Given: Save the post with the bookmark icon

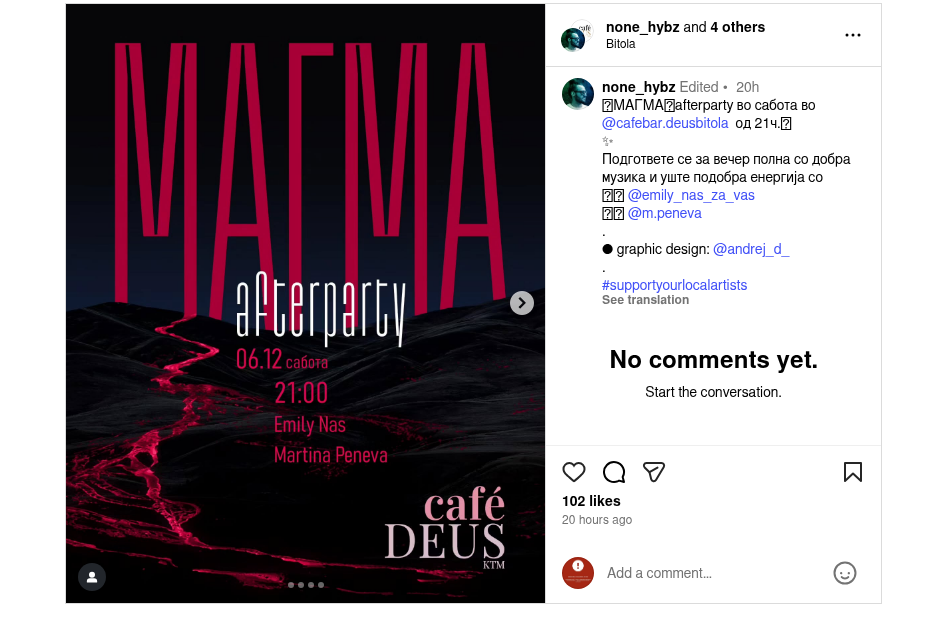Looking at the screenshot, I should [x=852, y=472].
